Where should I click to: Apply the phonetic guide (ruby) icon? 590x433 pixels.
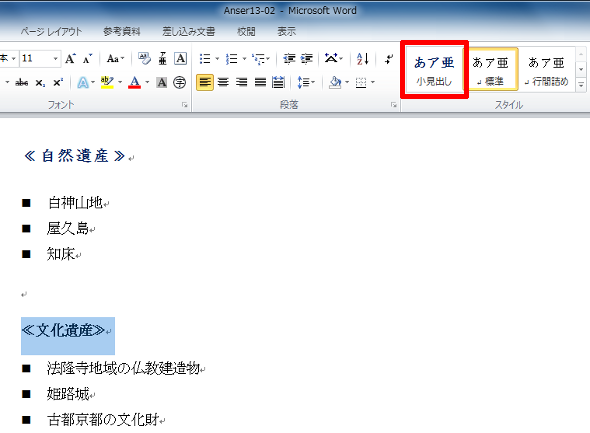[162, 59]
